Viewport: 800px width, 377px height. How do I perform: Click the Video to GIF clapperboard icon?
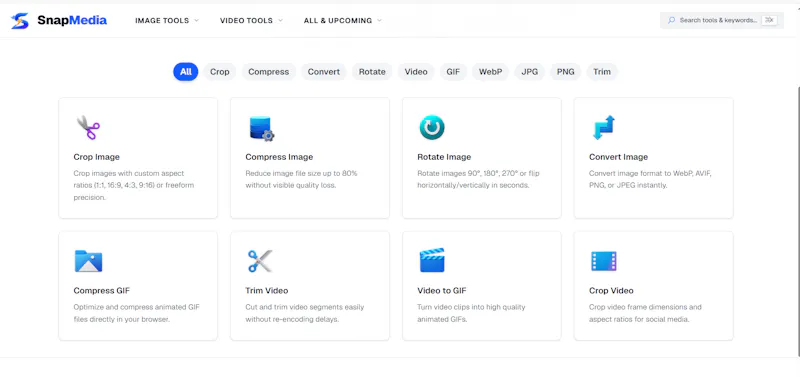click(x=432, y=261)
